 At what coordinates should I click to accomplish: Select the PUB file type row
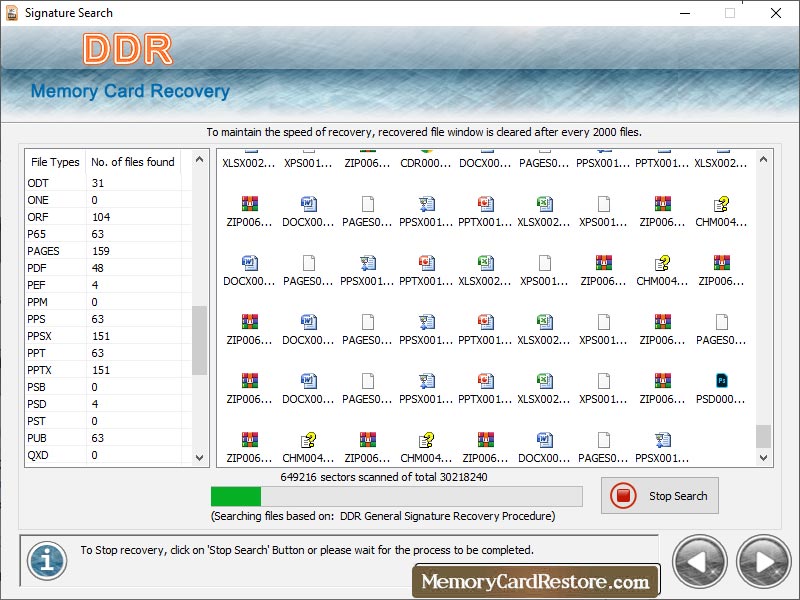pyautogui.click(x=109, y=438)
